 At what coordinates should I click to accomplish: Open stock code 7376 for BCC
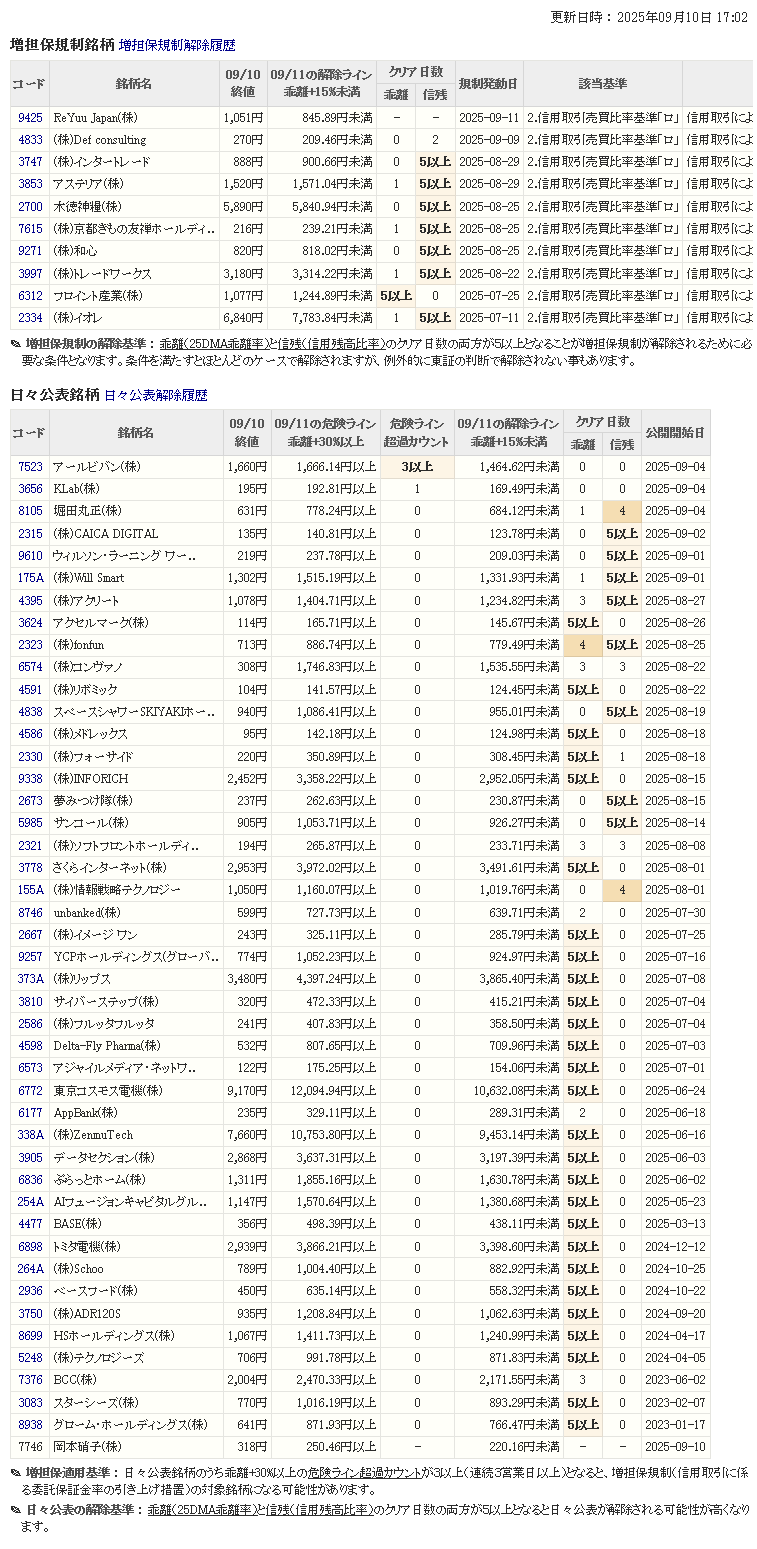[x=30, y=1380]
